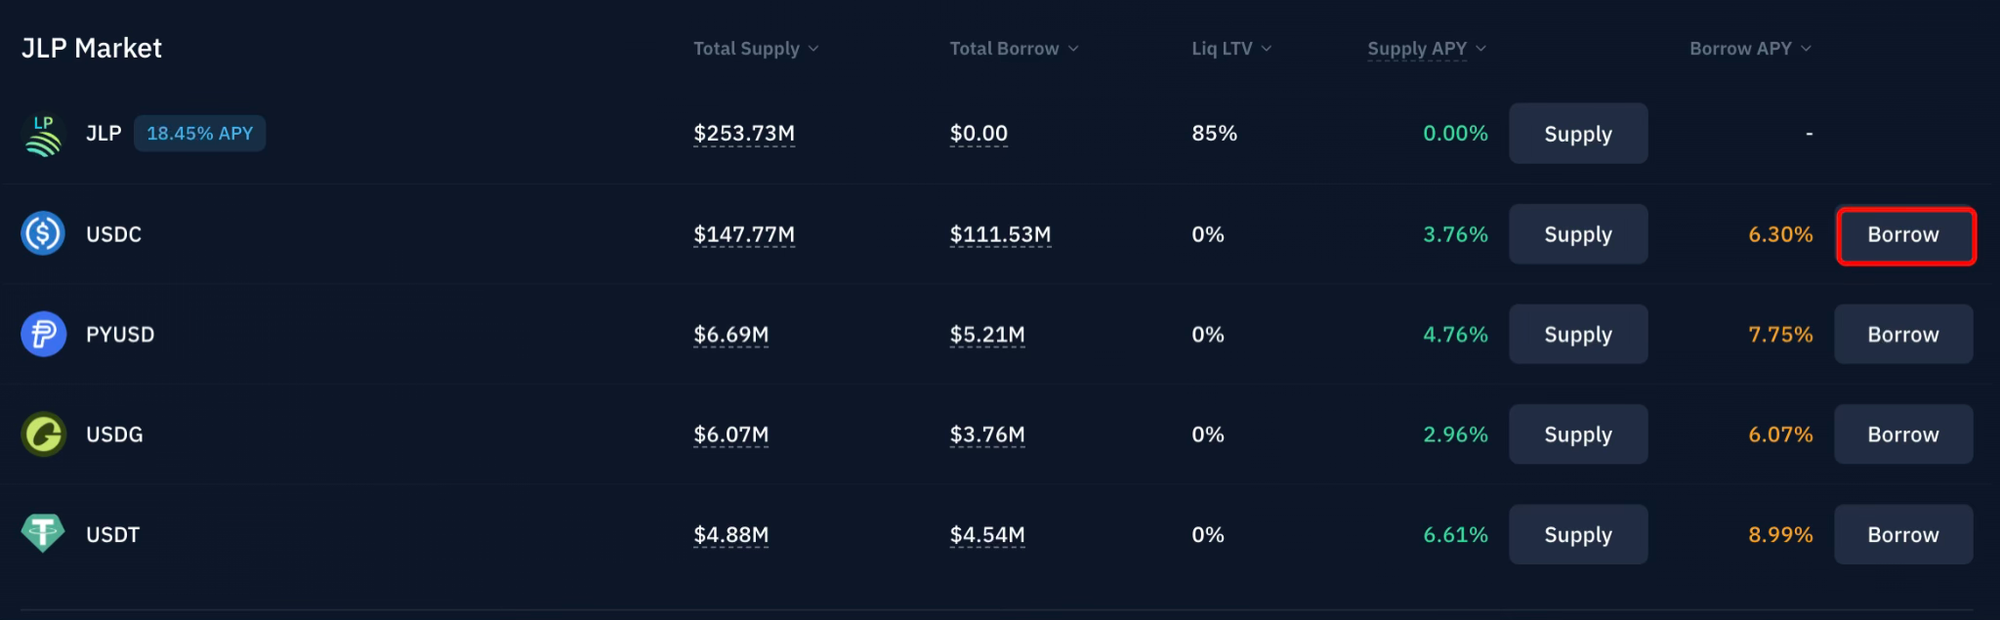Click the JLP token icon

coord(43,134)
